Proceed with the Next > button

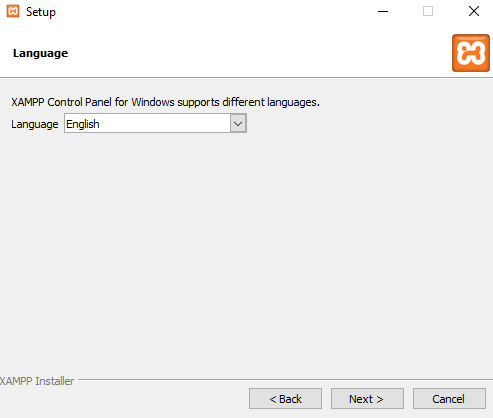click(367, 398)
